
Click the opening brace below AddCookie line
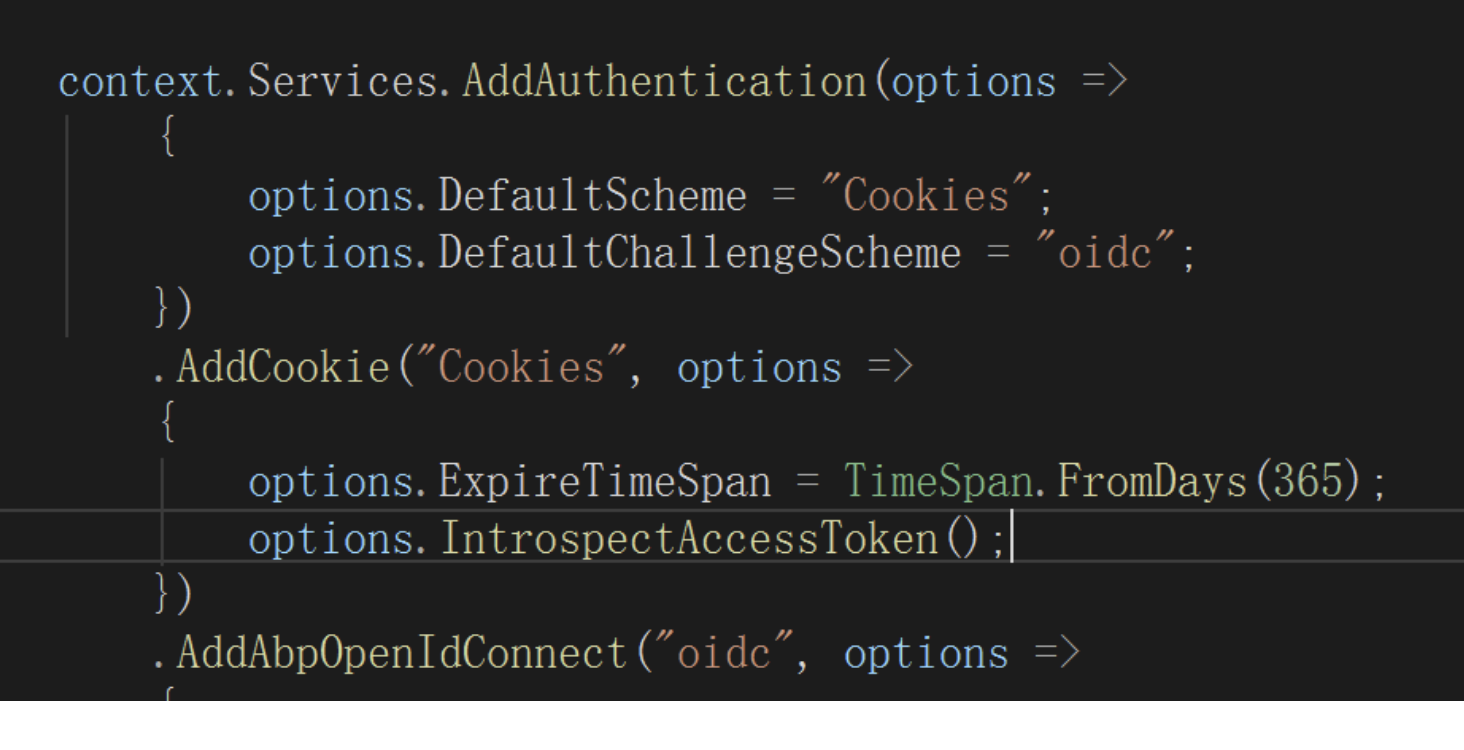(166, 426)
